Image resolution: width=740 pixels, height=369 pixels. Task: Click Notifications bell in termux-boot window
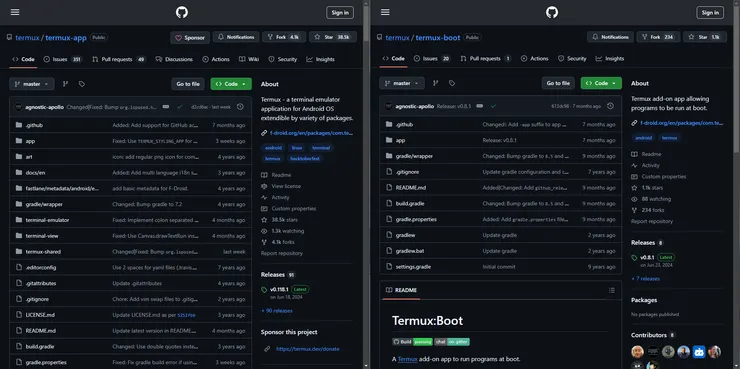point(610,37)
